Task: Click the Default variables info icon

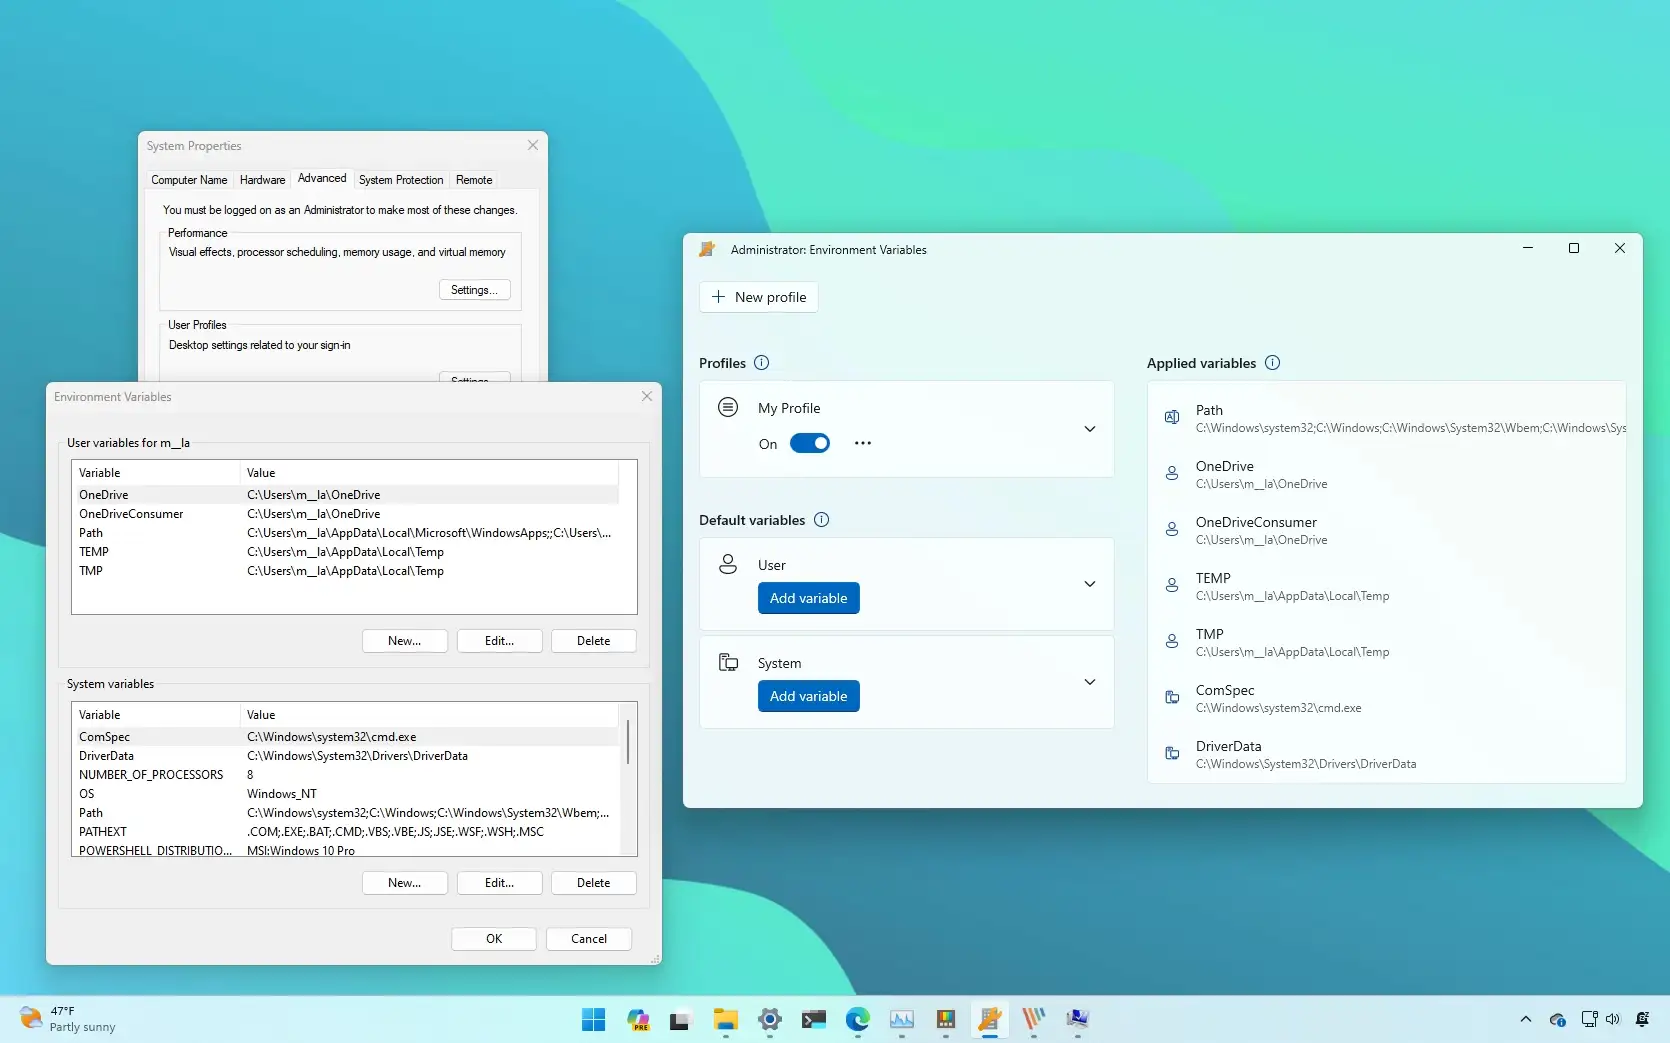Action: pos(821,520)
